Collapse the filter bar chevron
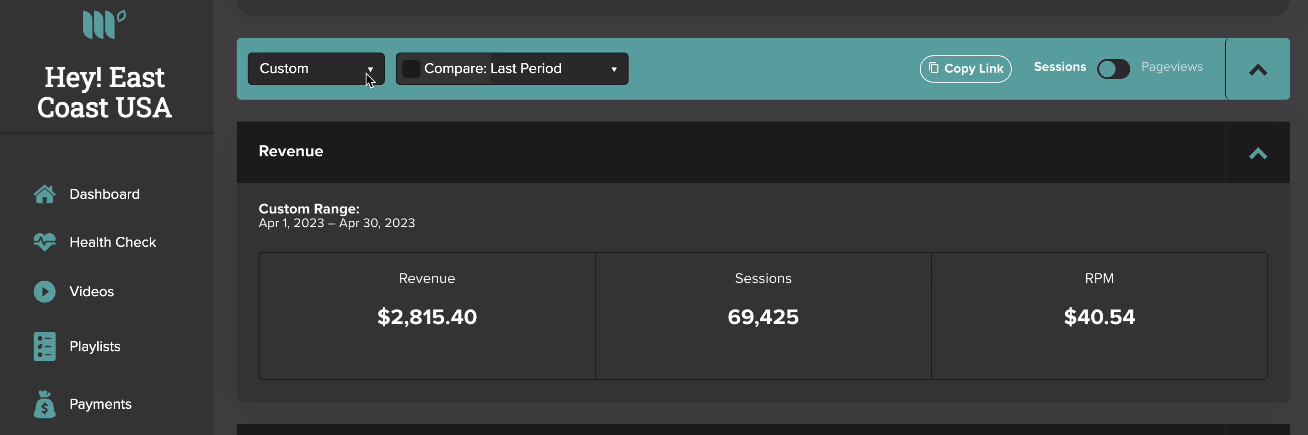The height and width of the screenshot is (435, 1308). pyautogui.click(x=1258, y=70)
